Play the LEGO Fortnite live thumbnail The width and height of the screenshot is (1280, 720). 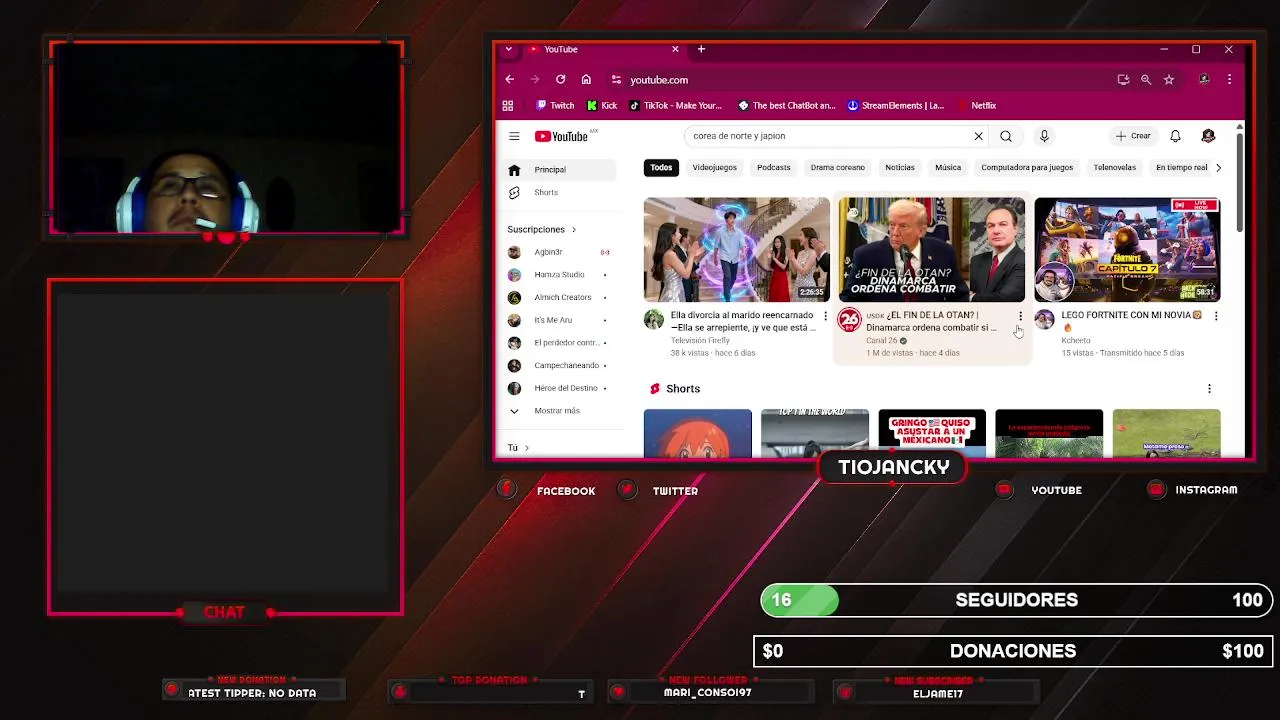(1127, 250)
